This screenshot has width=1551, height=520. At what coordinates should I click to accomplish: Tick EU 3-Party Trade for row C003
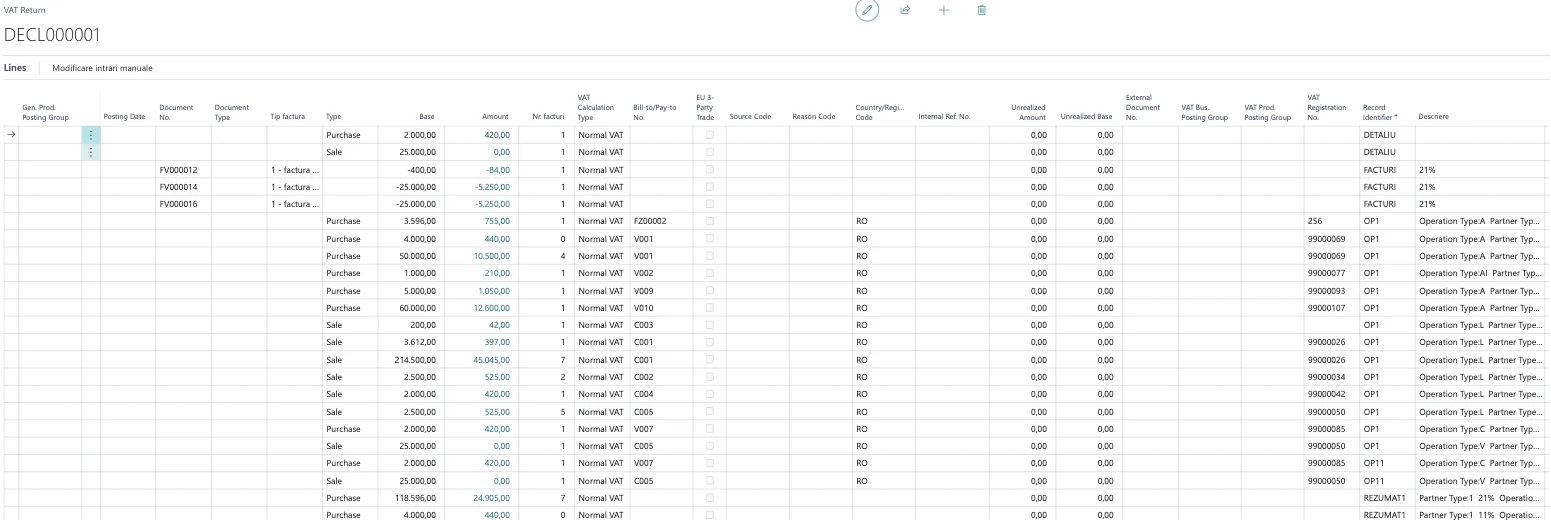coord(709,325)
